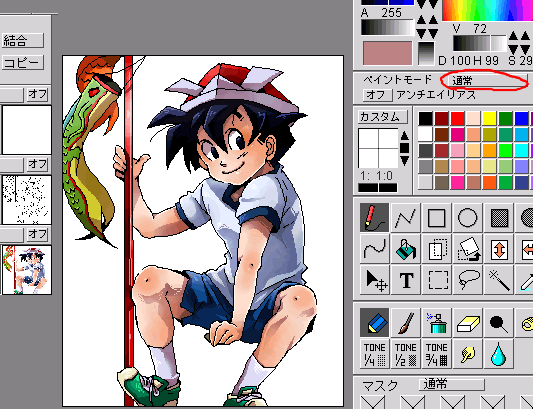Select the freehand pencil drawing tool

coord(374,218)
